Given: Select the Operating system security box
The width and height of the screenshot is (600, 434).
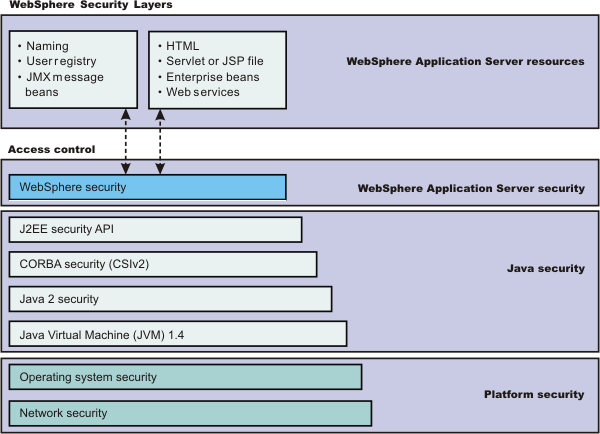Looking at the screenshot, I should [185, 377].
